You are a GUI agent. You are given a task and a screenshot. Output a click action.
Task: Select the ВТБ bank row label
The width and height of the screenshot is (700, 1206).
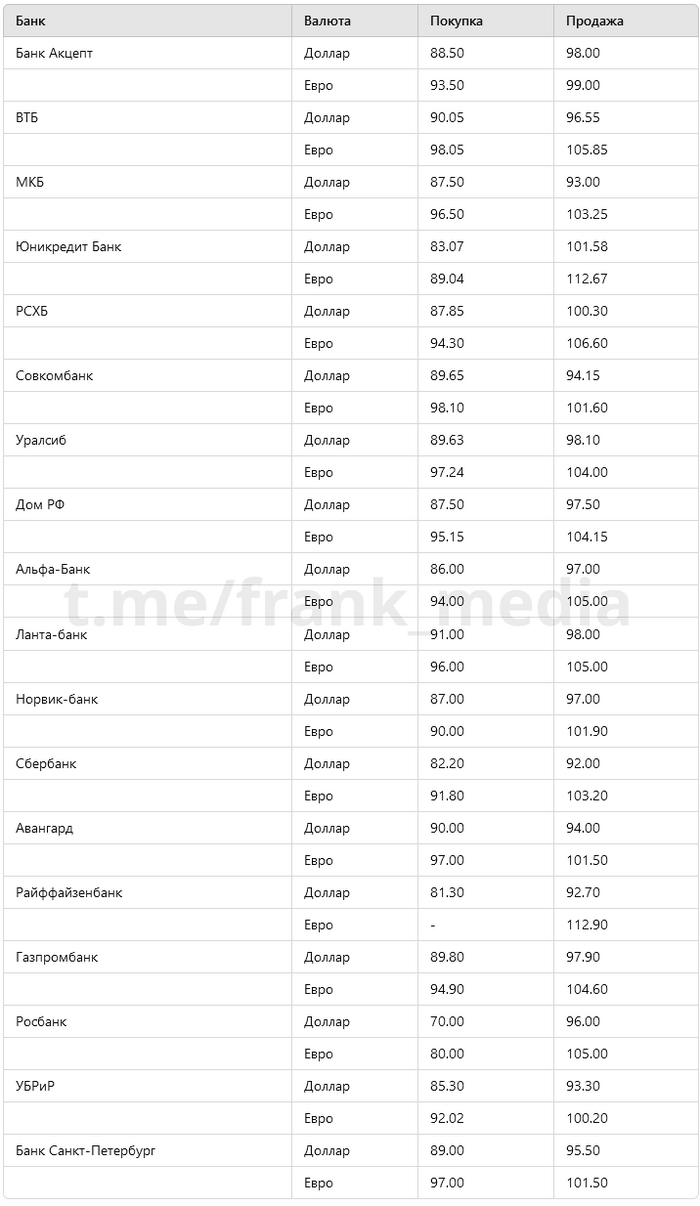27,117
